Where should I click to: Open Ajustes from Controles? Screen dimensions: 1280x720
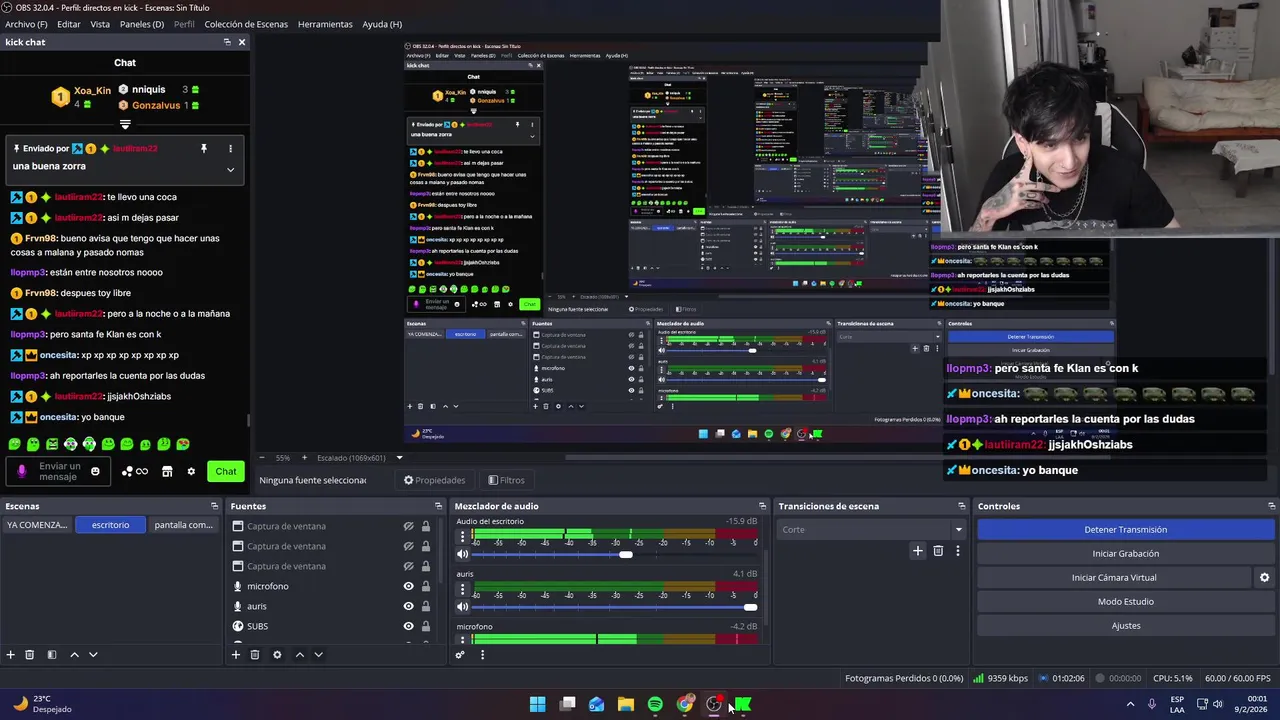(x=1125, y=626)
